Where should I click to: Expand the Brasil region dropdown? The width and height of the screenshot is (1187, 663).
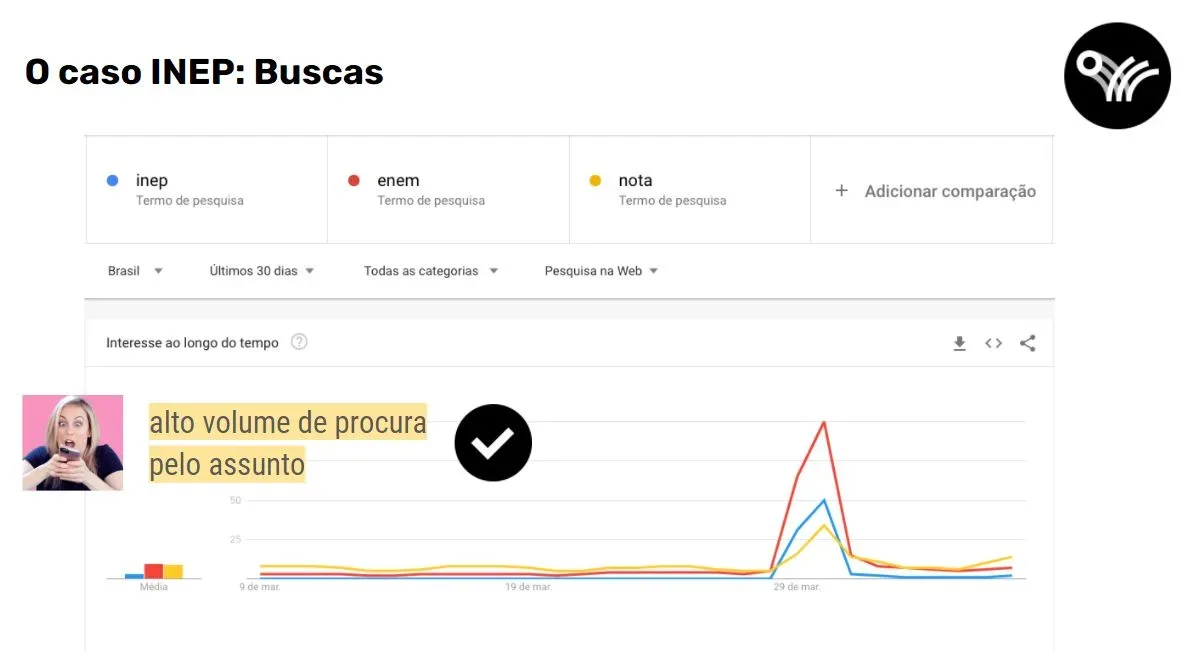click(135, 271)
